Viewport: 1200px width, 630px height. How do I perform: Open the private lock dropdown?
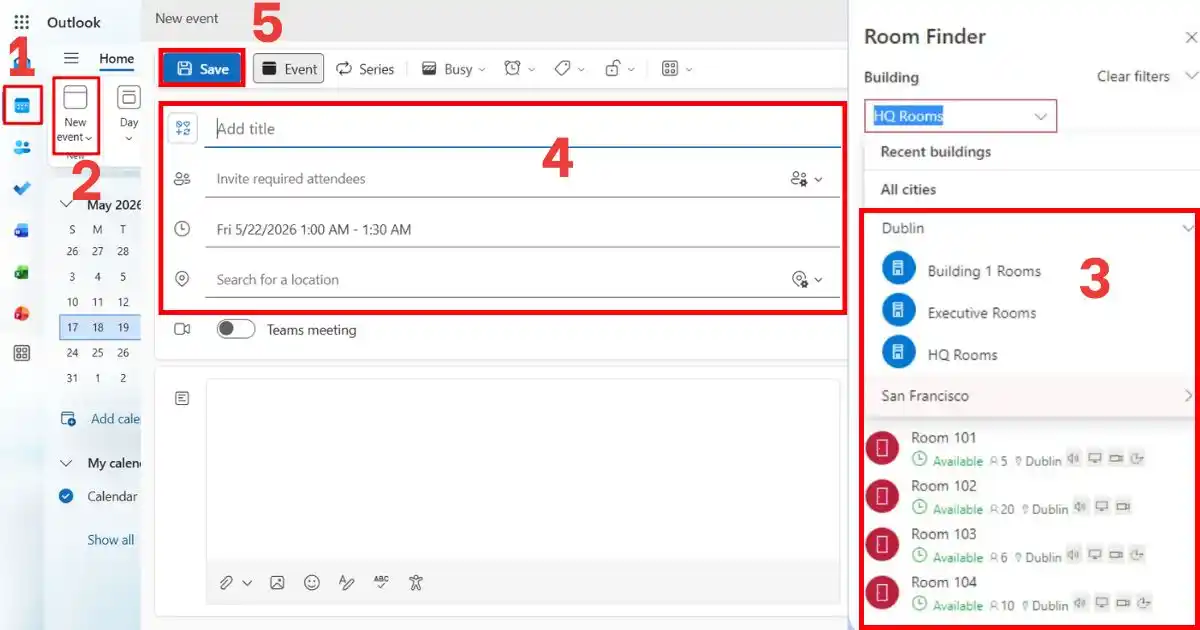(x=620, y=68)
